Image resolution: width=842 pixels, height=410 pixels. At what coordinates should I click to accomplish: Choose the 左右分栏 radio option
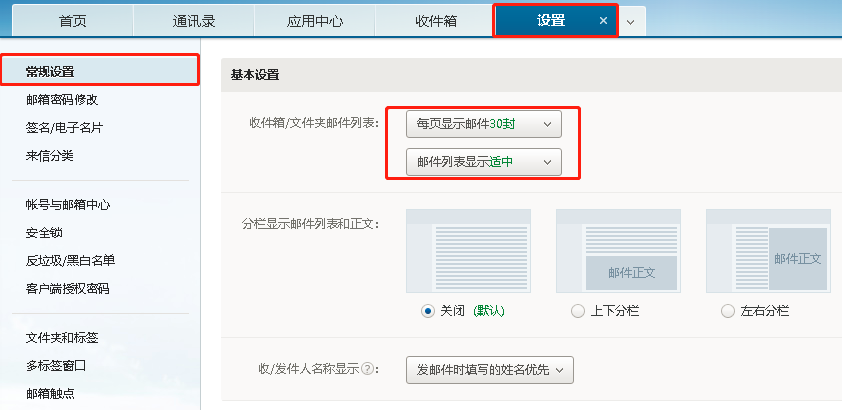point(727,311)
